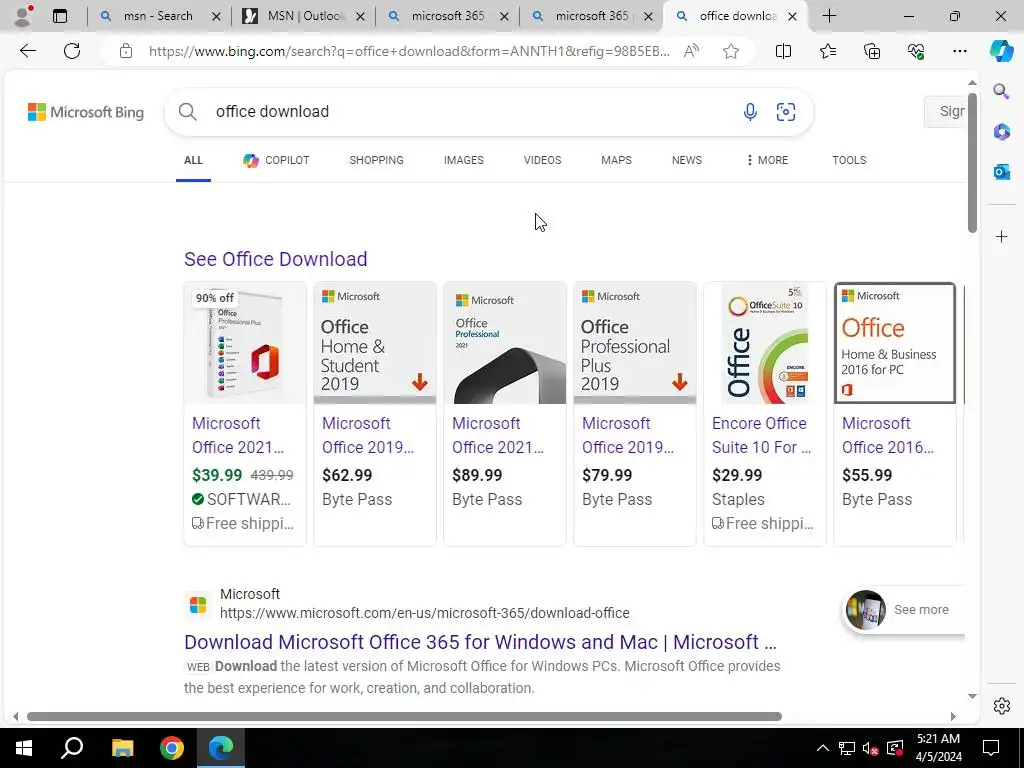
Task: Open Outlook sidebar icon
Action: (1001, 172)
